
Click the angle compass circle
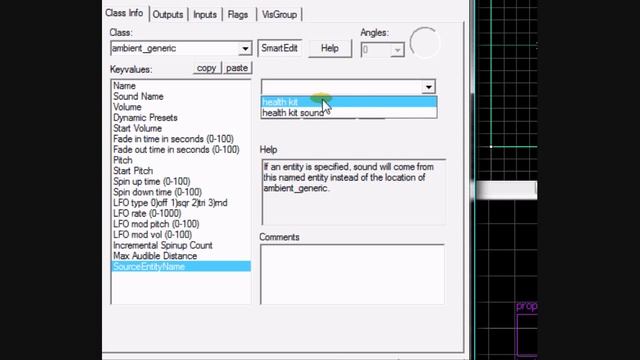point(424,42)
